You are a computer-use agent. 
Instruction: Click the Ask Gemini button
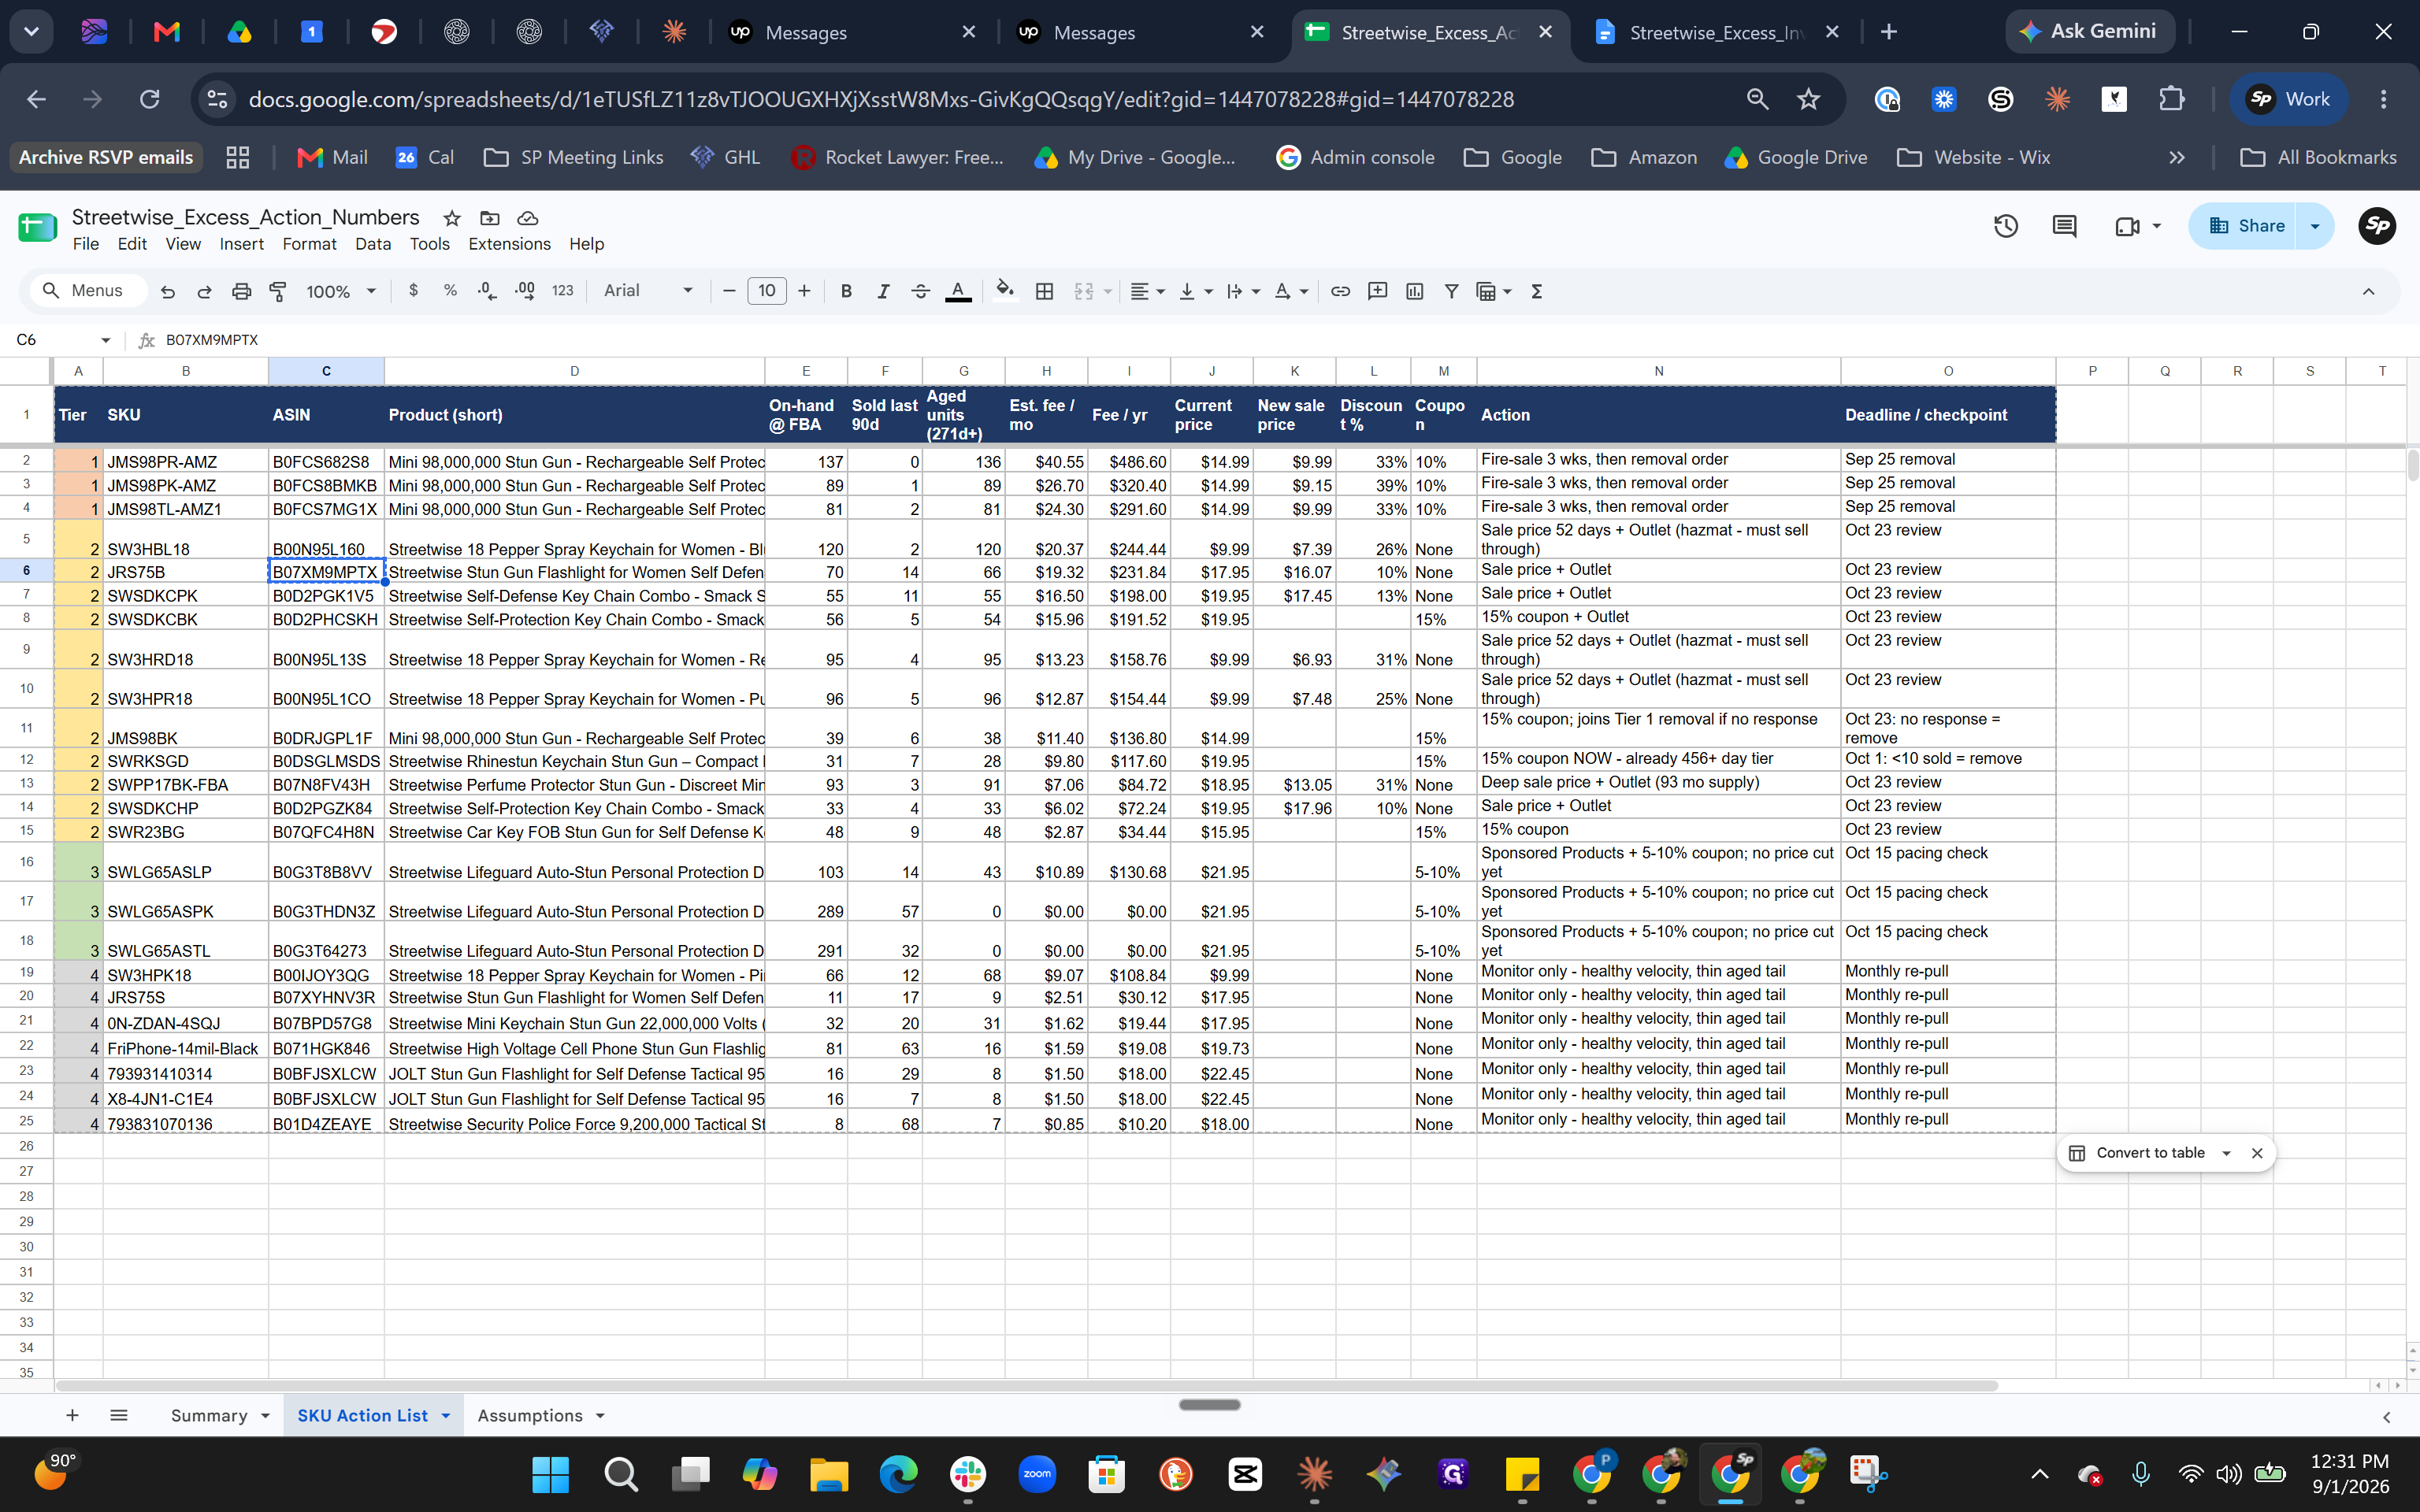tap(2088, 32)
